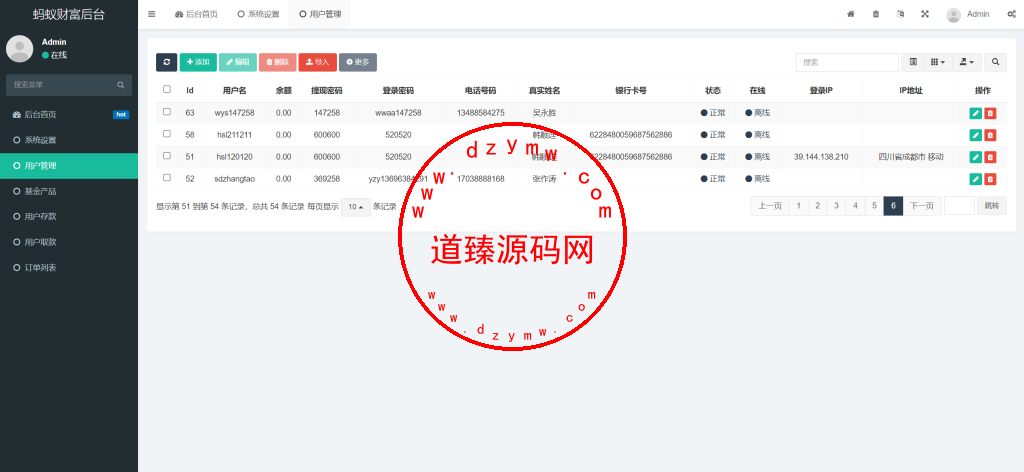The height and width of the screenshot is (472, 1024).
Task: Click the 跳转 (jump) button
Action: [991, 206]
